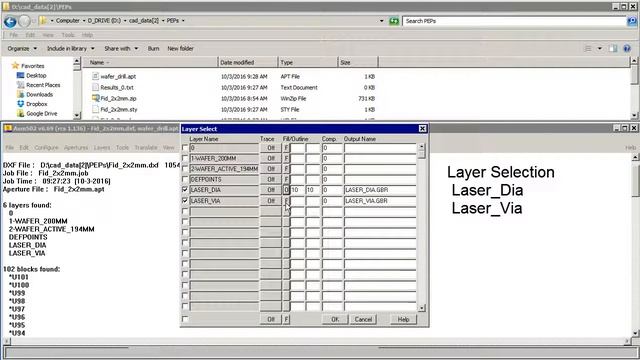Edit the LASER_DIA.GBR output name field
640x360 pixels.
click(x=380, y=190)
